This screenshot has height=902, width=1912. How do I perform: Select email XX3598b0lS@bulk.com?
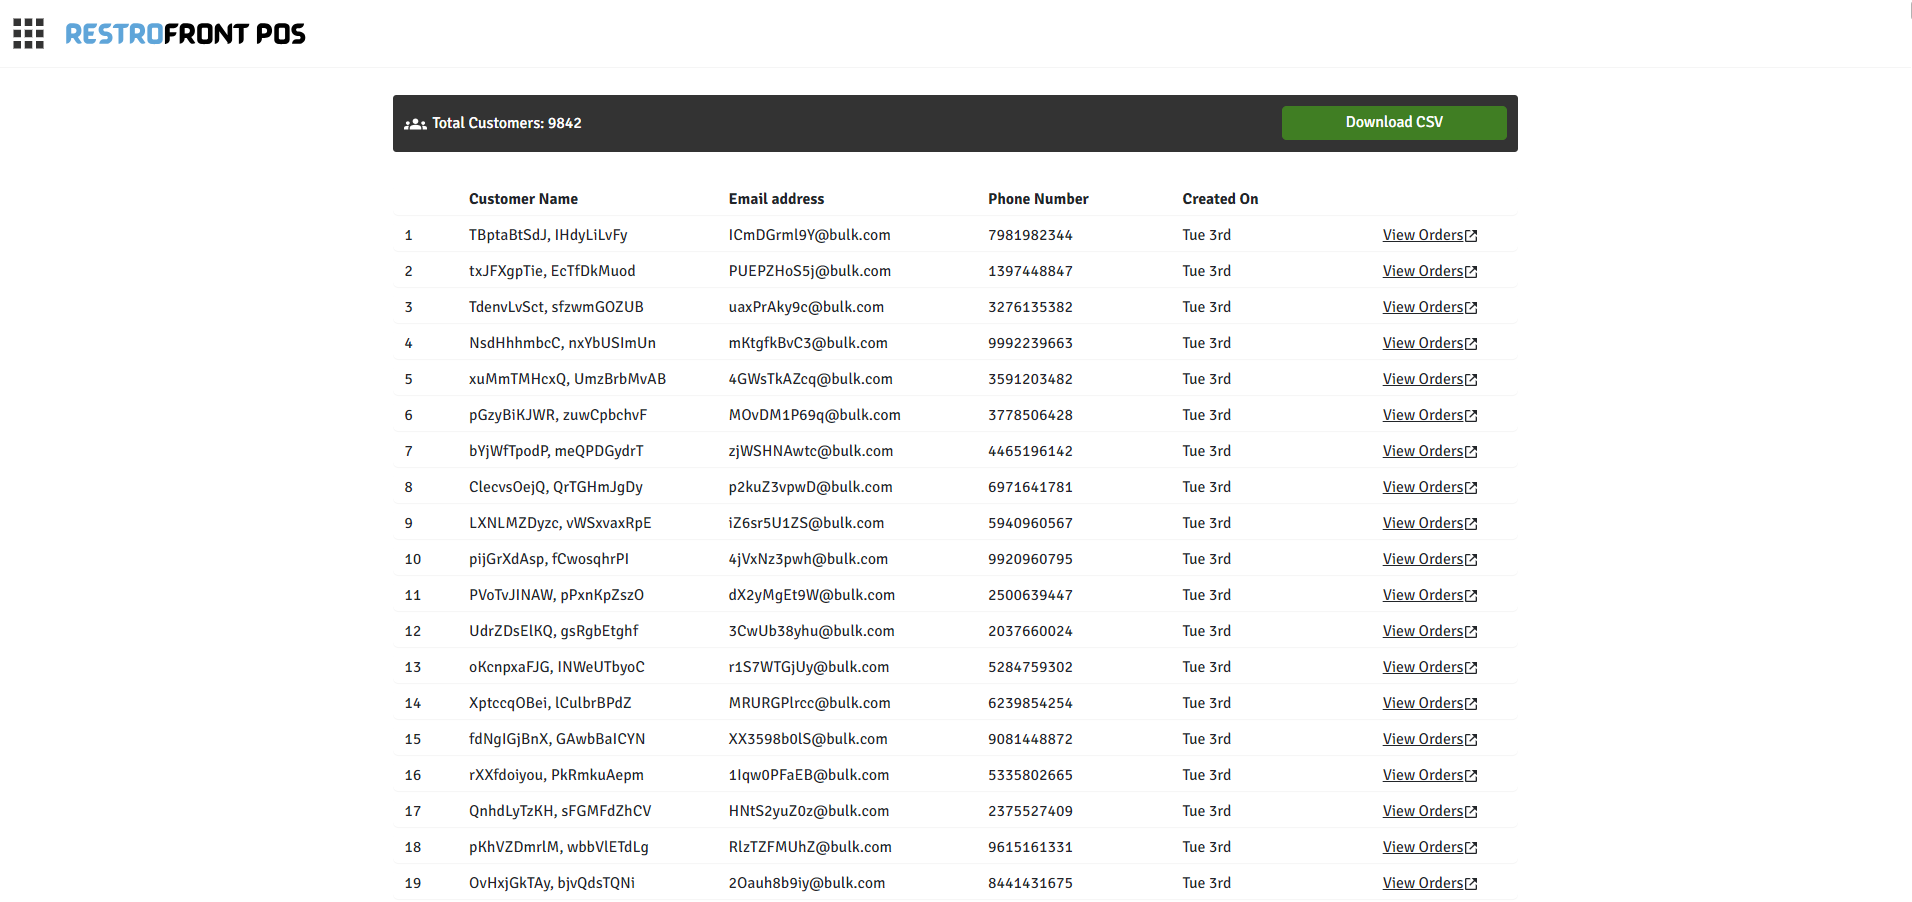click(x=808, y=739)
